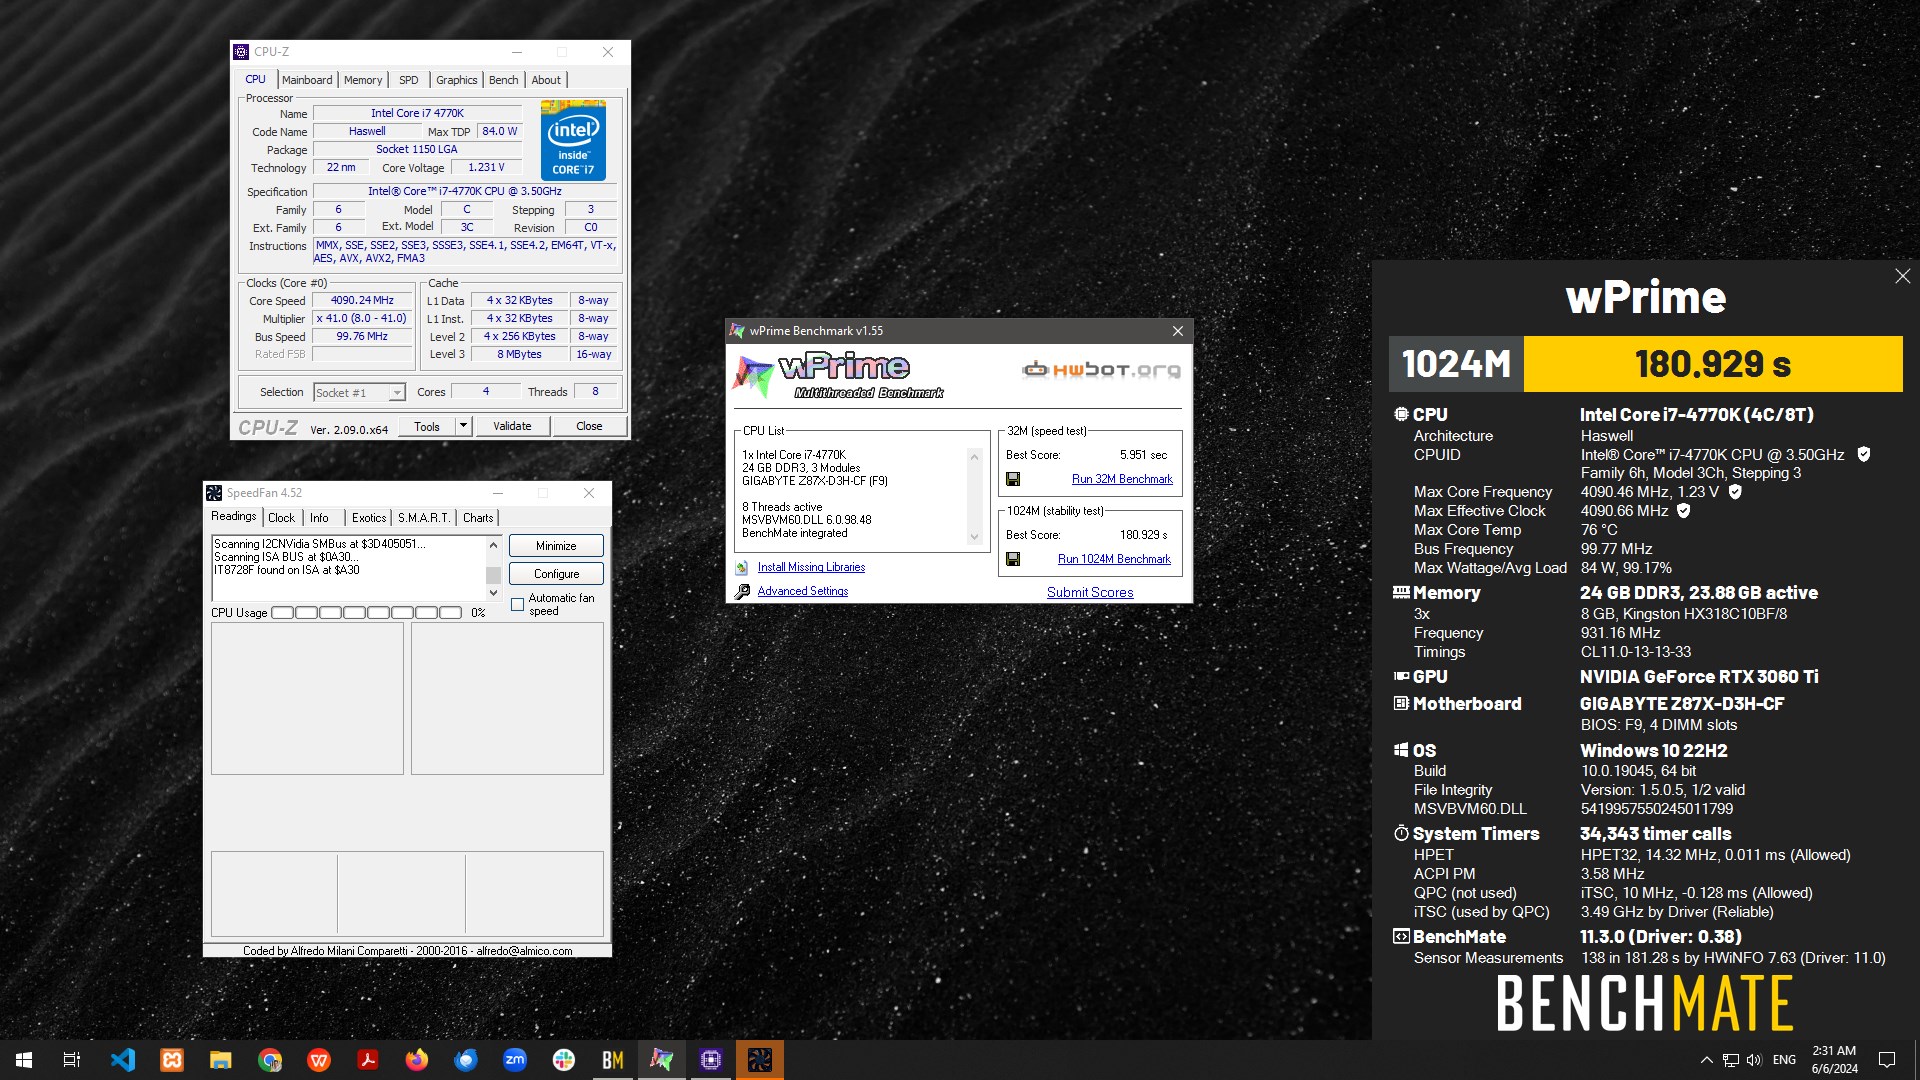Open Thunderbird from the taskbar
Image resolution: width=1920 pixels, height=1080 pixels.
(466, 1060)
